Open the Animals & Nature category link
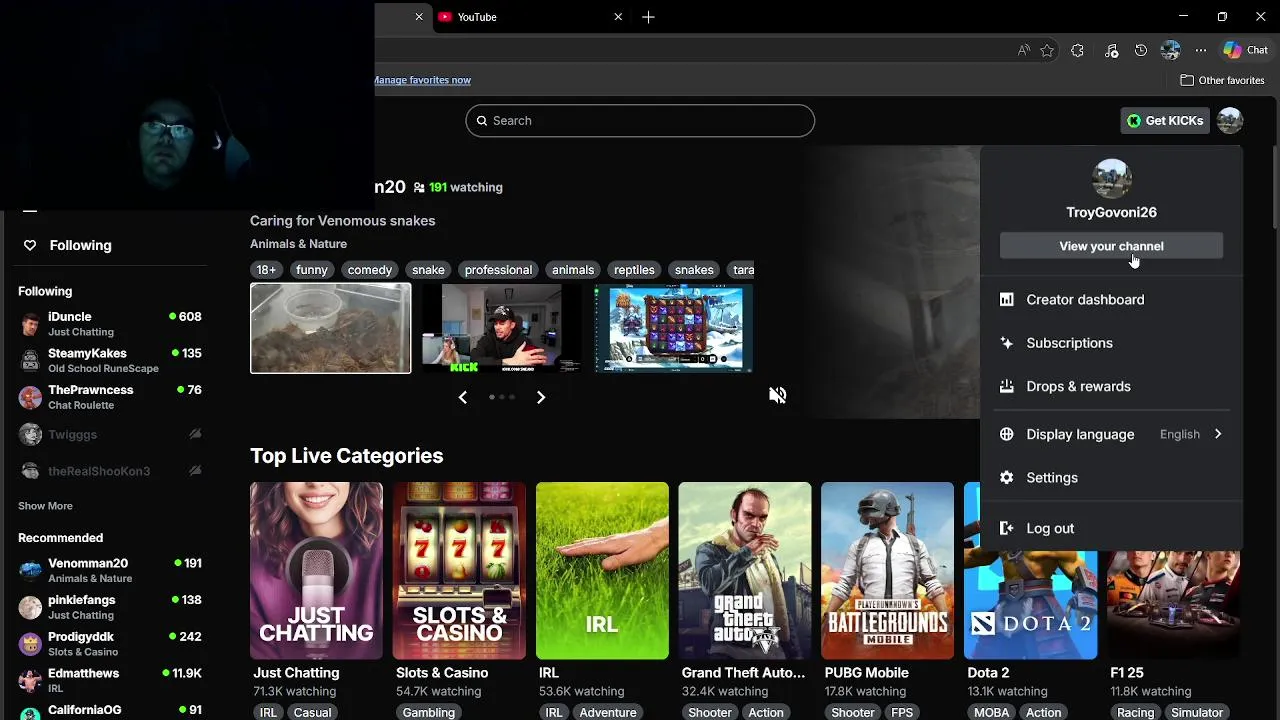This screenshot has height=720, width=1280. click(x=298, y=244)
